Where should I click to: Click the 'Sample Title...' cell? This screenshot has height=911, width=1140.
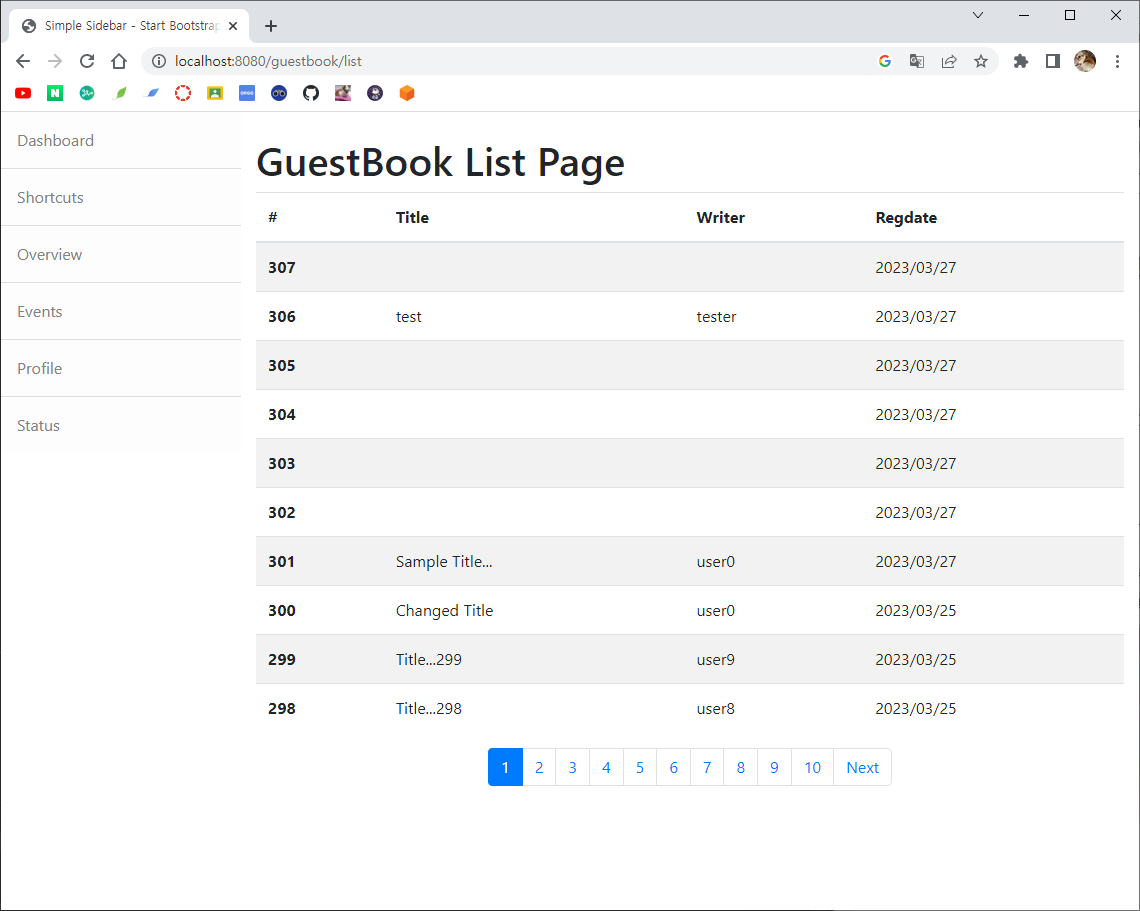click(x=444, y=561)
